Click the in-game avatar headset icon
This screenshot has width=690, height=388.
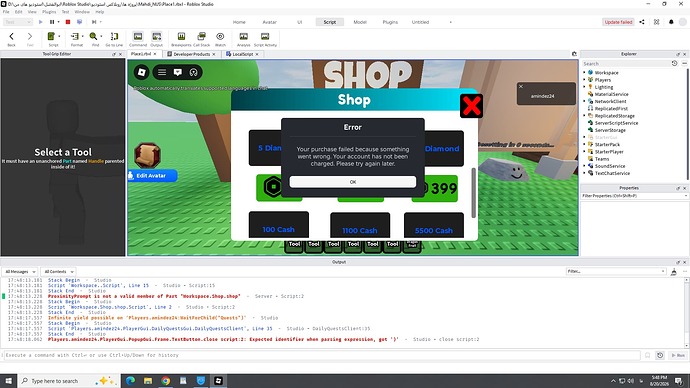194,72
